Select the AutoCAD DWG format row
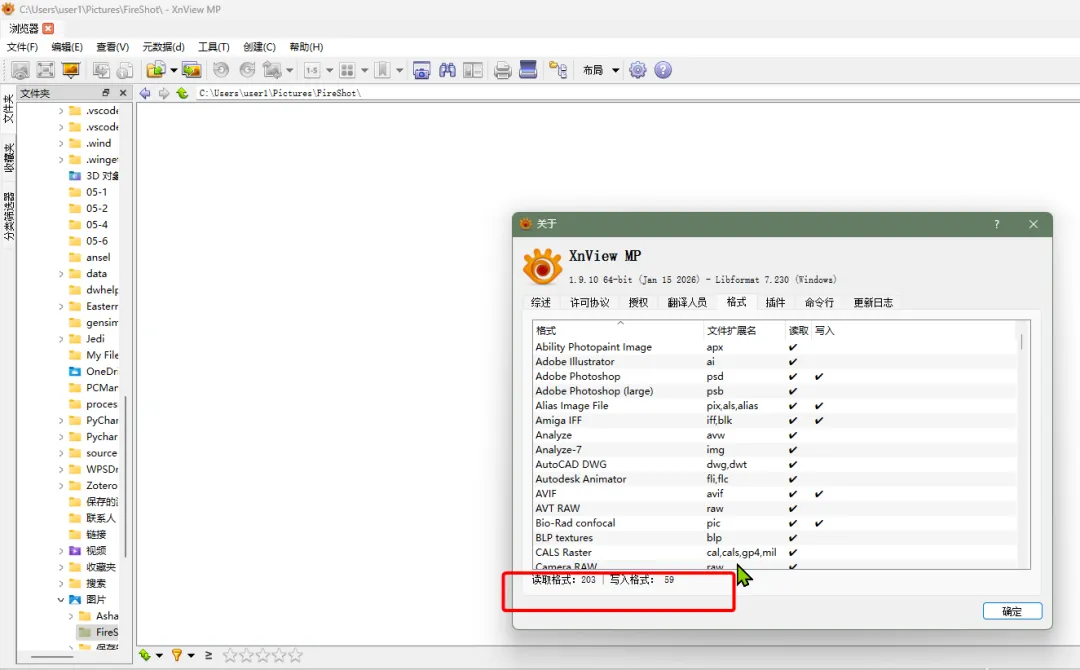1080x670 pixels. click(774, 464)
